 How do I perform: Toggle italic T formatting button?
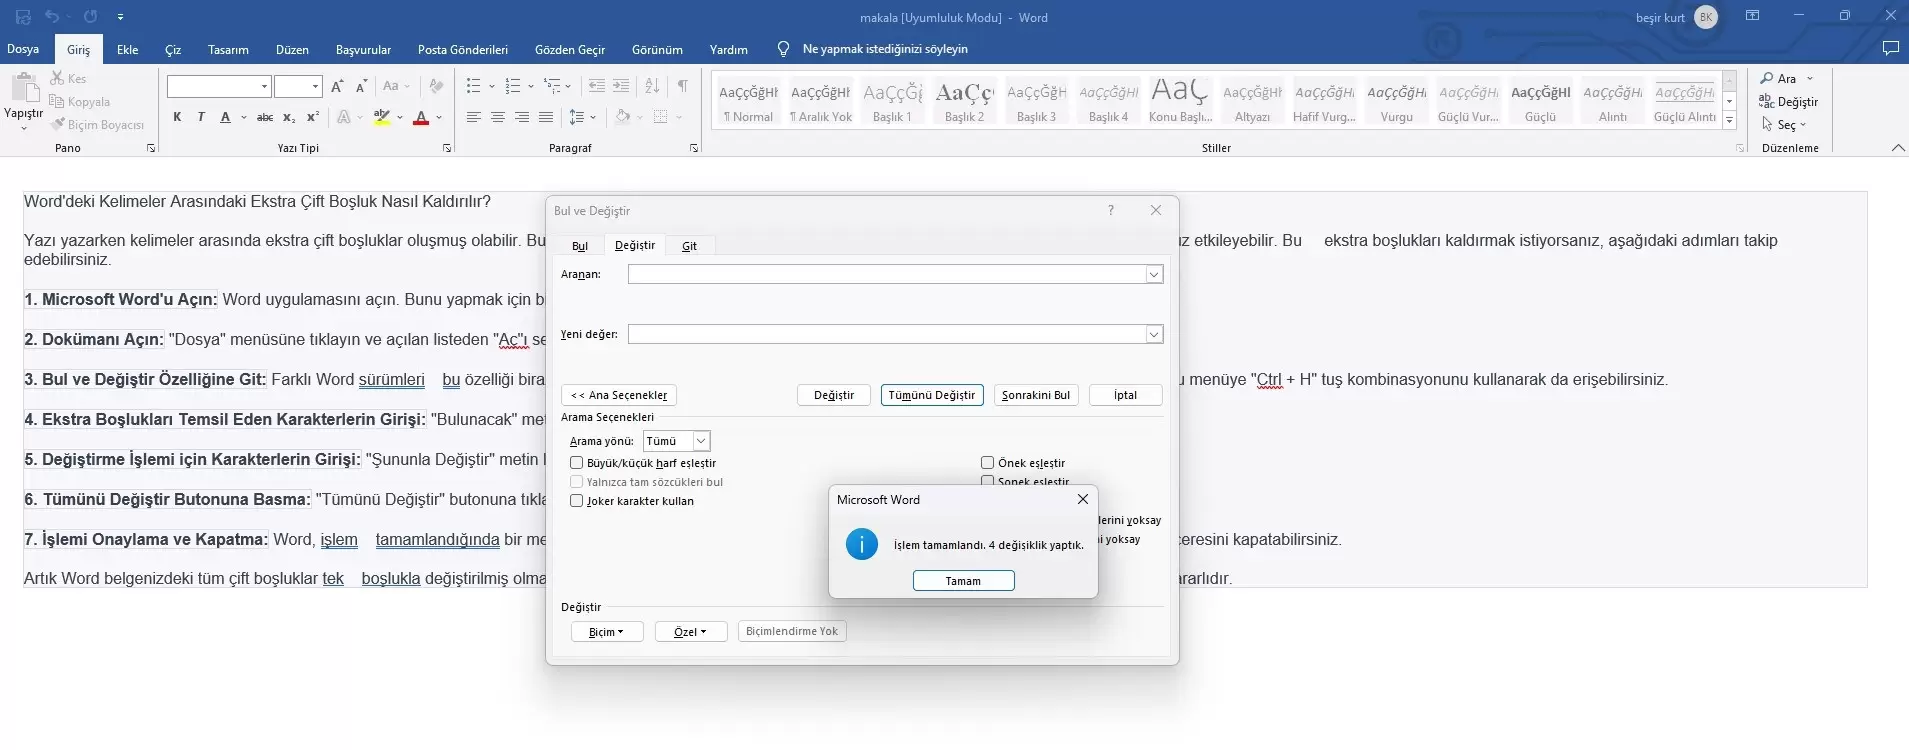[x=201, y=117]
